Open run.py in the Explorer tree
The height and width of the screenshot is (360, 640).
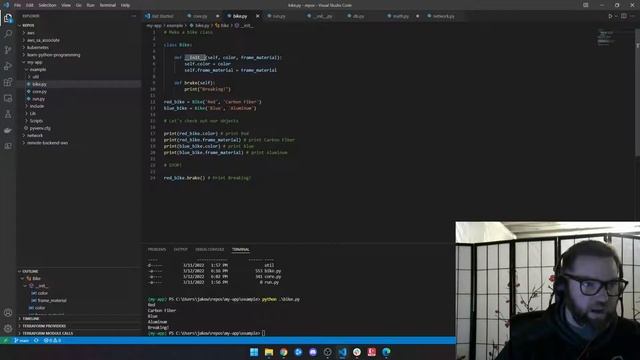click(x=38, y=99)
